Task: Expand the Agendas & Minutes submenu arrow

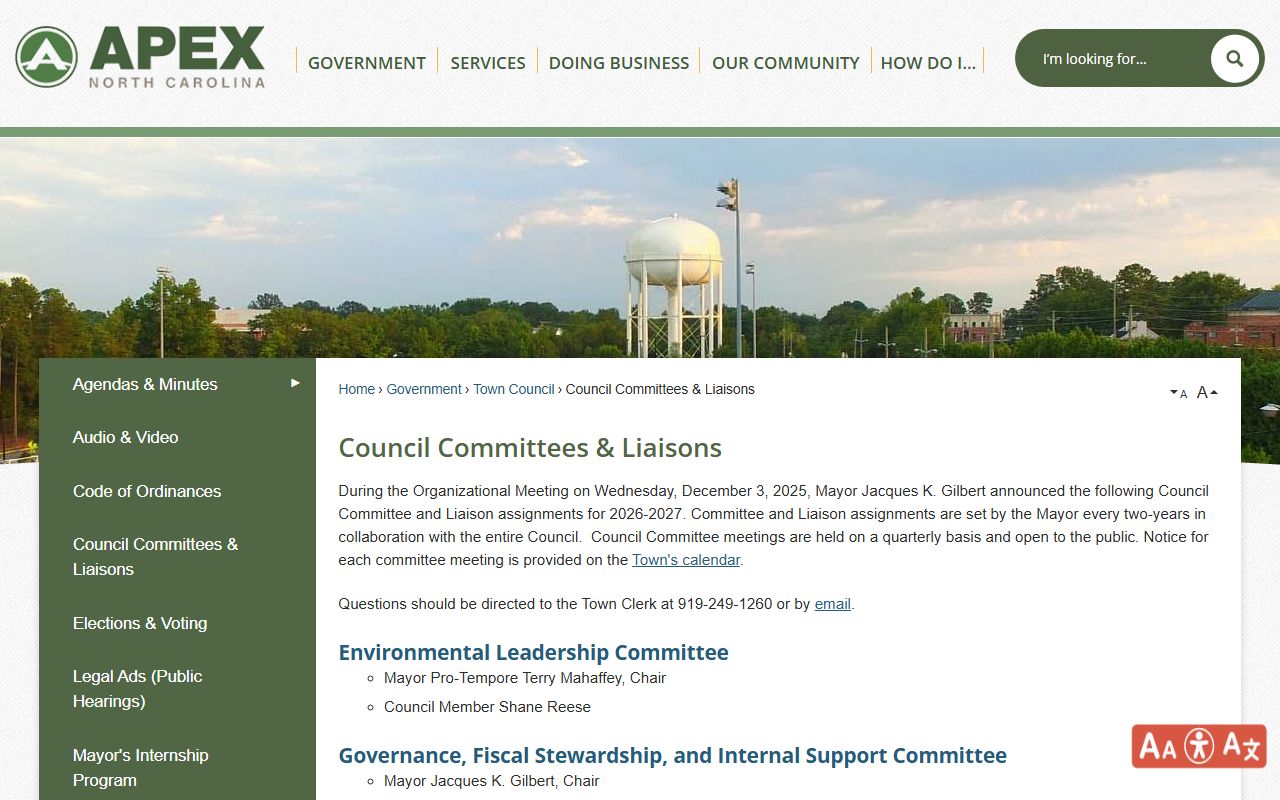Action: point(295,383)
